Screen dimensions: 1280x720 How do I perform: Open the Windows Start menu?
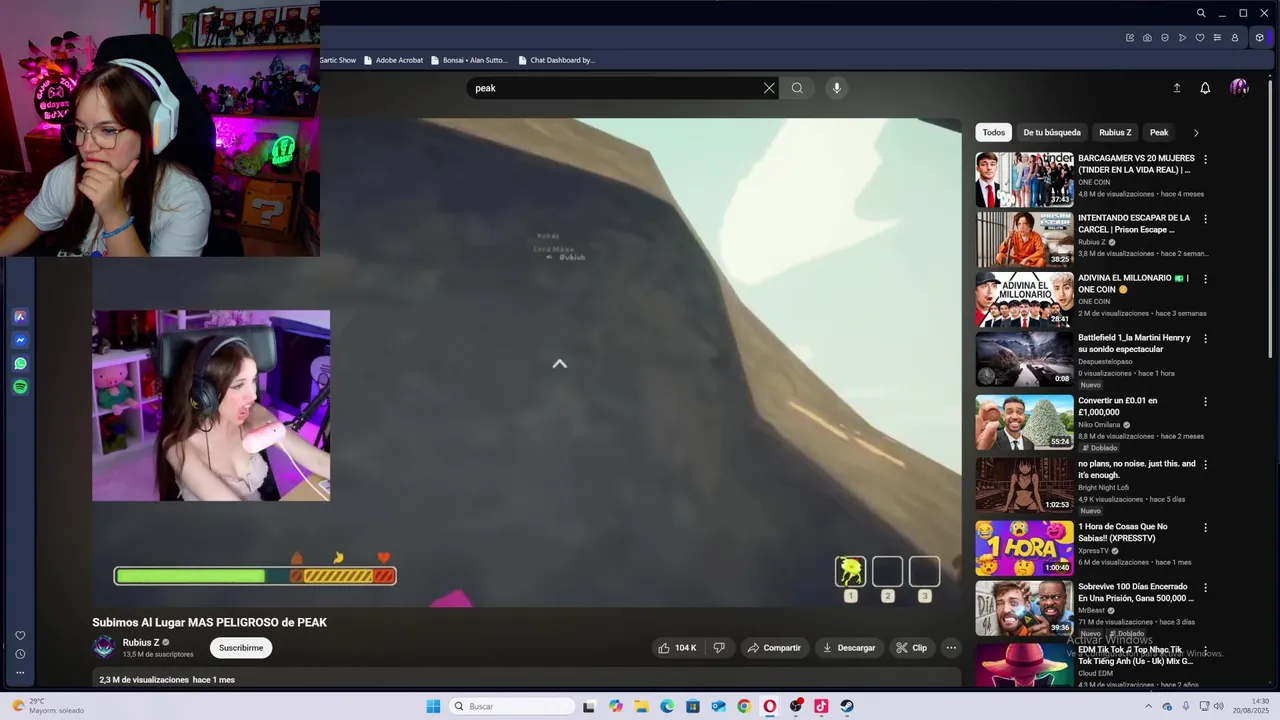click(x=433, y=706)
